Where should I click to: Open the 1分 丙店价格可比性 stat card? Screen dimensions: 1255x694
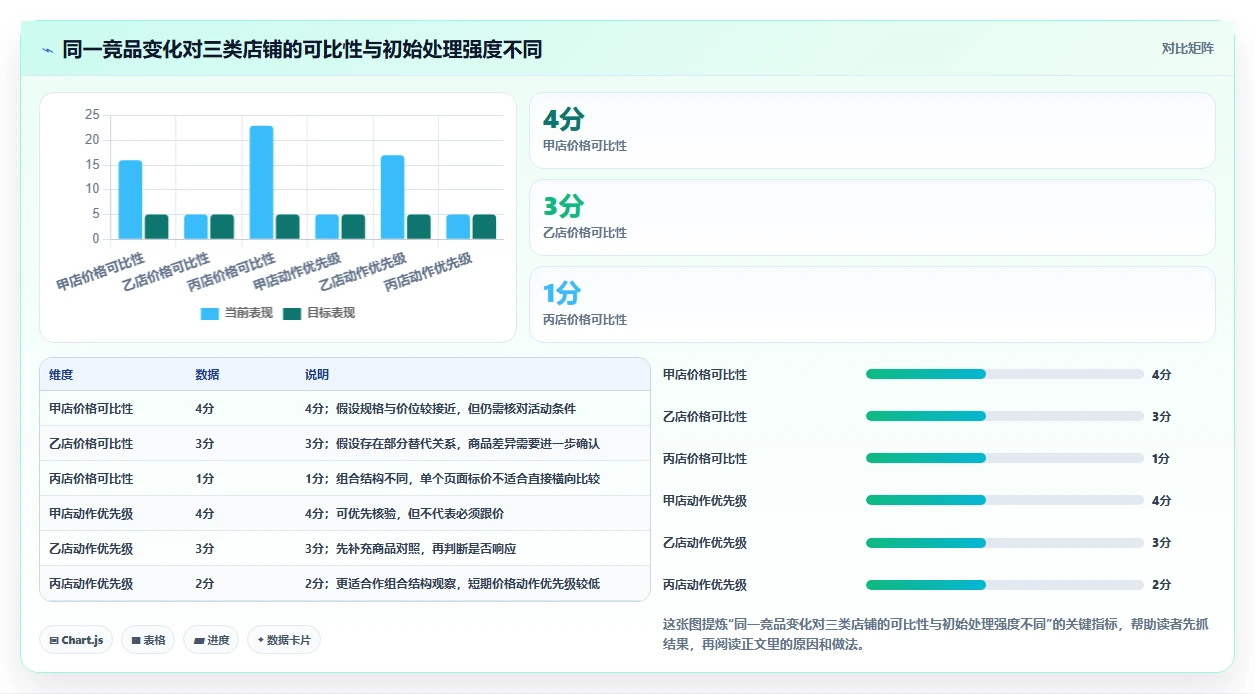(x=872, y=305)
